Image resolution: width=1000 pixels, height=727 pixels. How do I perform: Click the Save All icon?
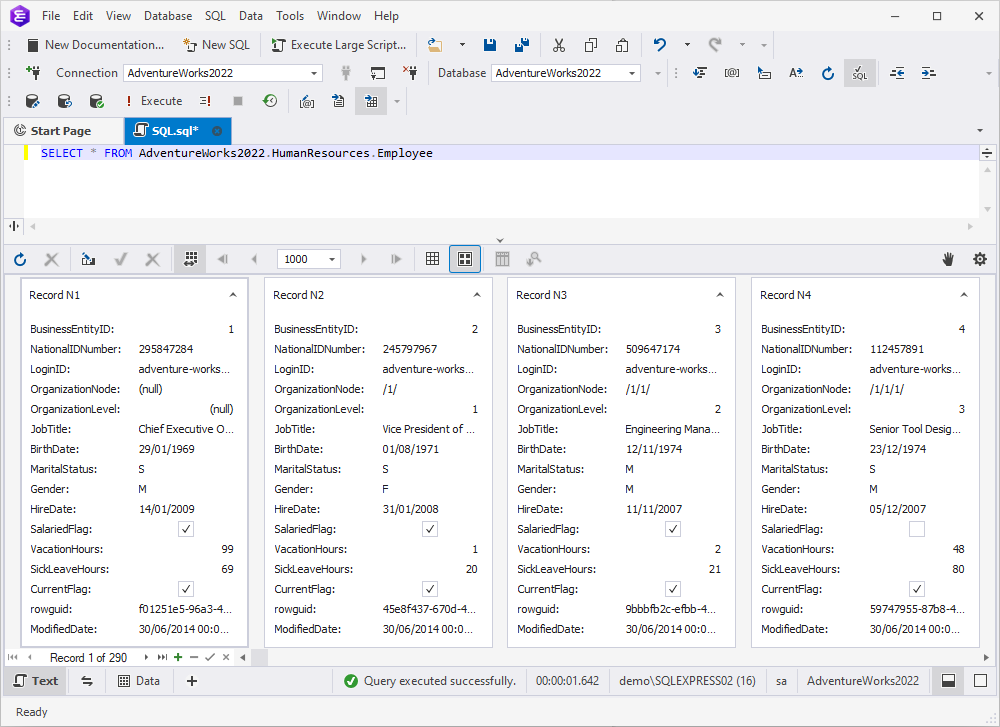click(522, 45)
